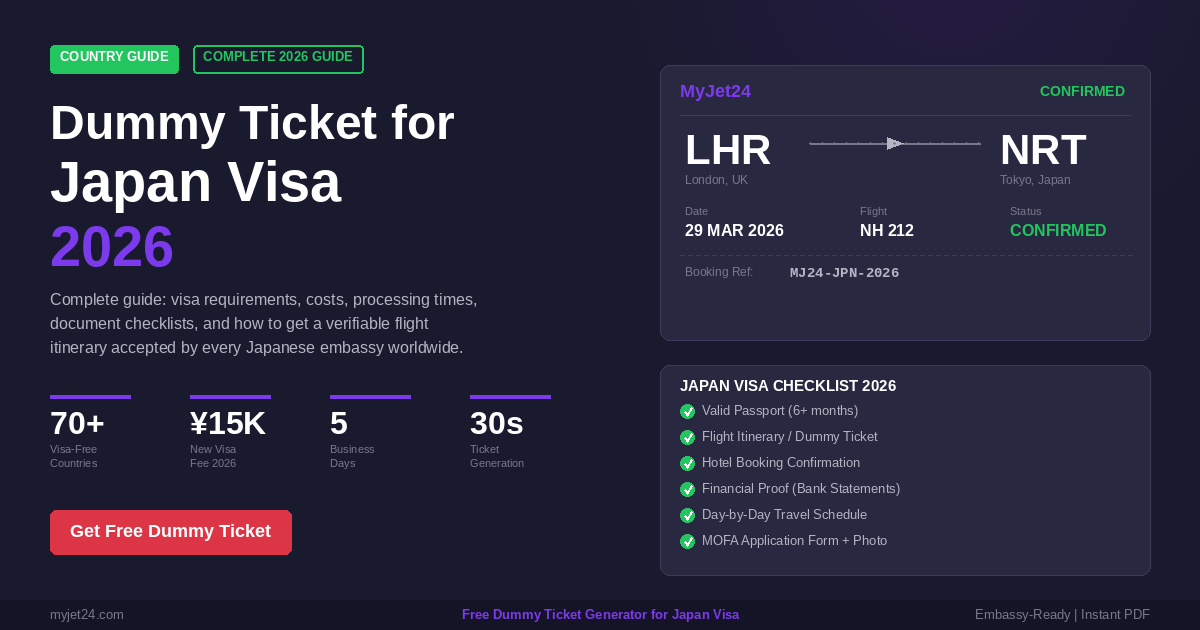Screen dimensions: 1200x630
Task: Click the MyJet24 logo on ticket card
Action: click(x=715, y=91)
